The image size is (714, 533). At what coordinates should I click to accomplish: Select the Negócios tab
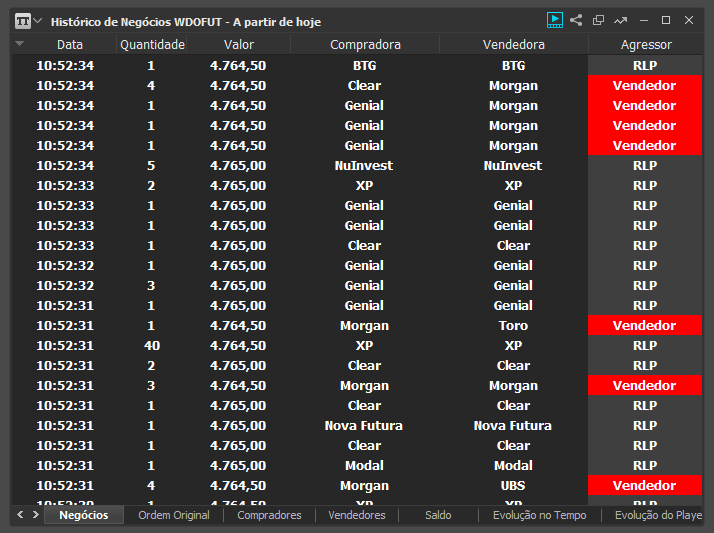click(x=84, y=515)
